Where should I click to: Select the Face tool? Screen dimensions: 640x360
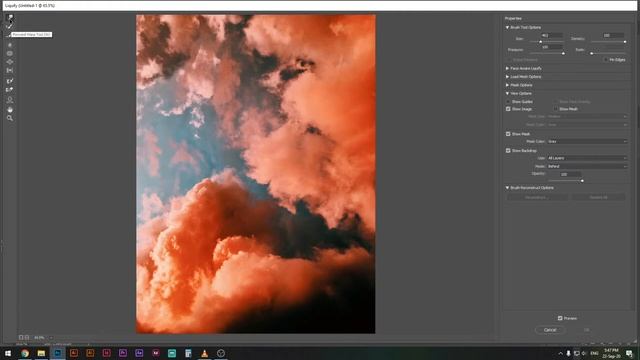click(x=10, y=100)
